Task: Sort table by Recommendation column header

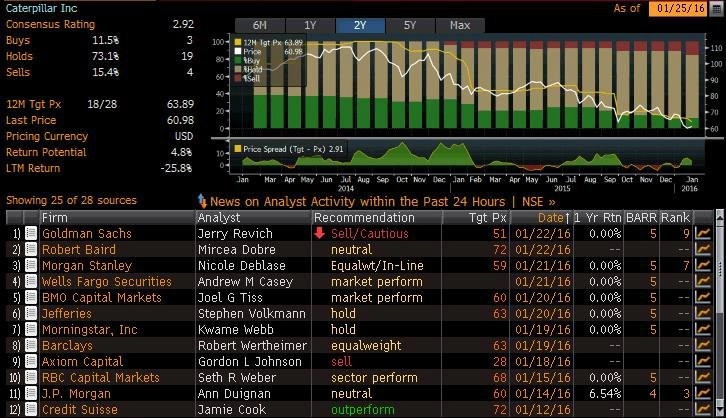Action: 377,218
